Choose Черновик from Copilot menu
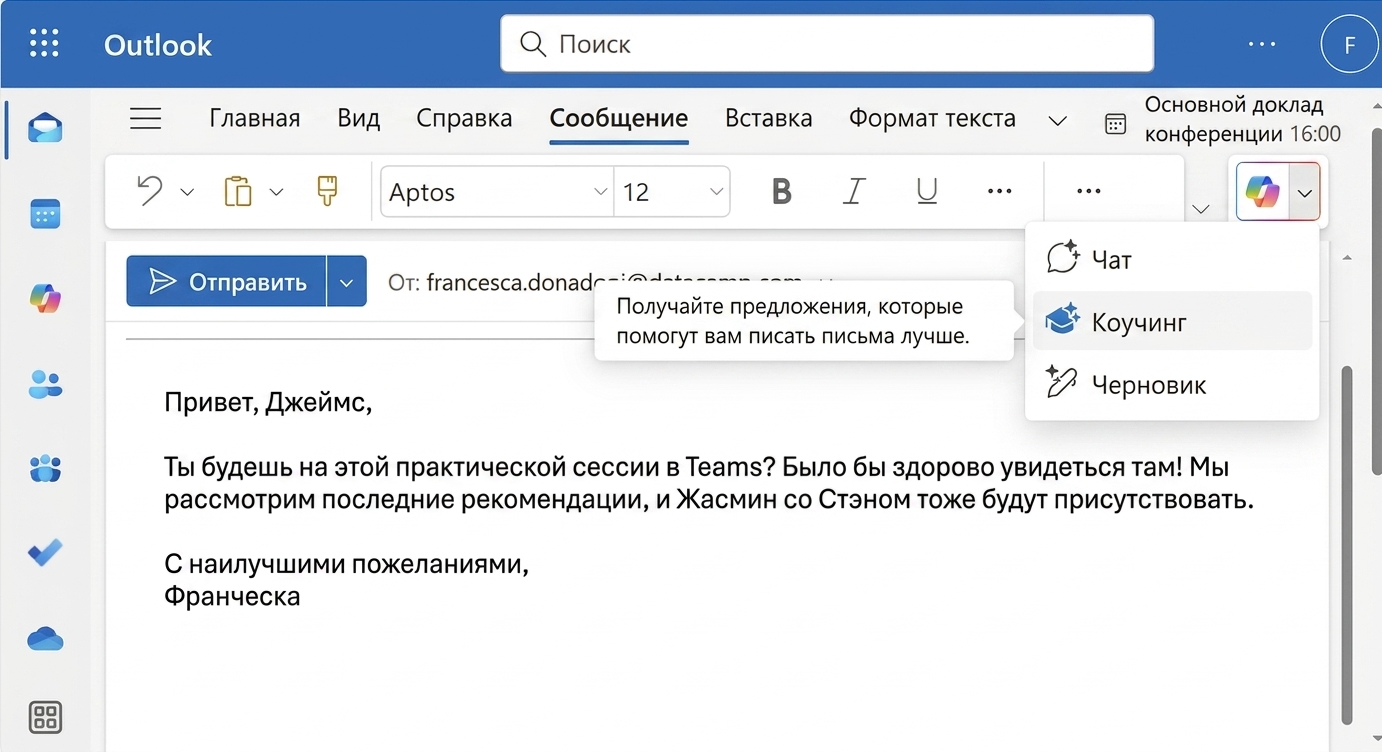Viewport: 1382px width, 752px height. tap(1172, 384)
